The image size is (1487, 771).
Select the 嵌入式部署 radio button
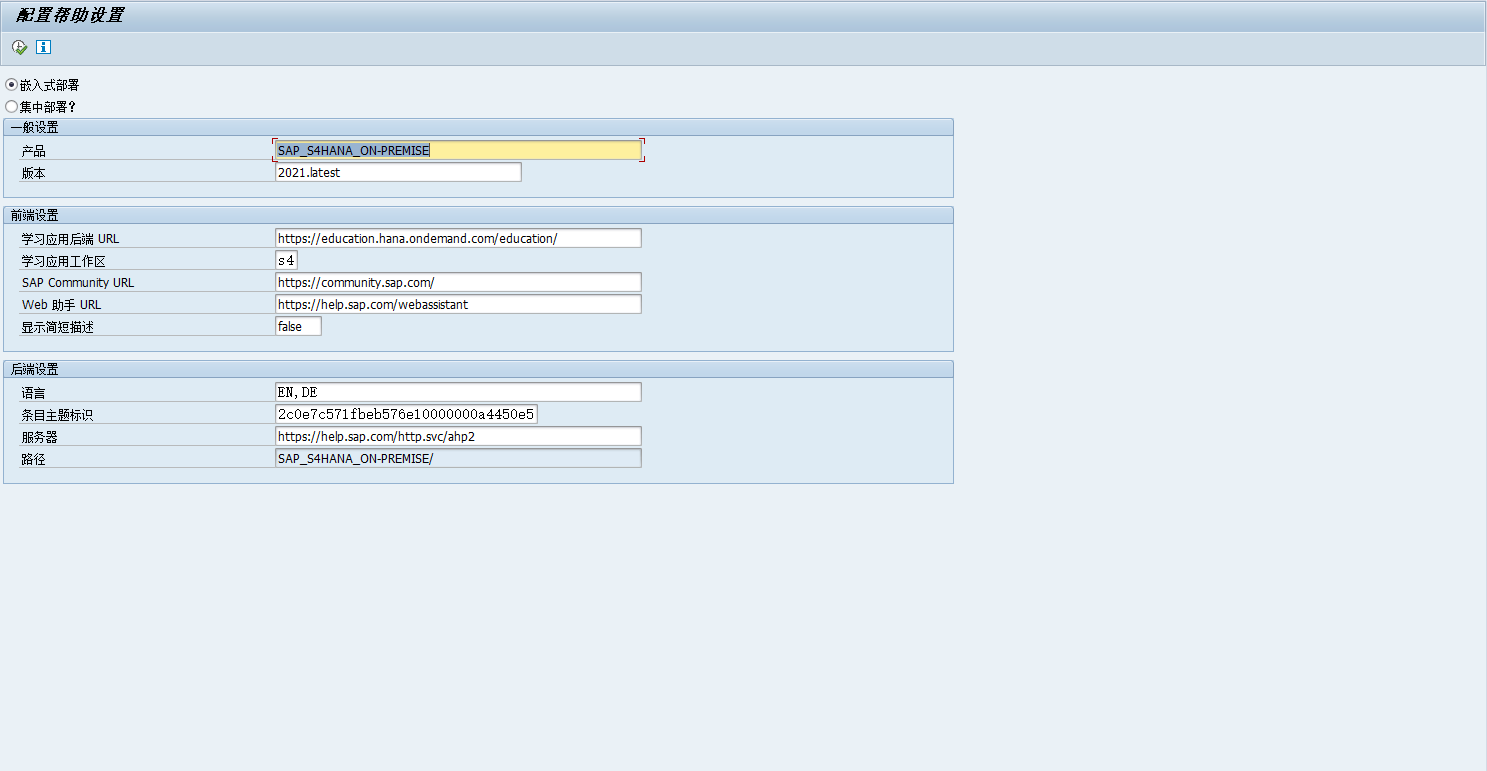tap(12, 85)
